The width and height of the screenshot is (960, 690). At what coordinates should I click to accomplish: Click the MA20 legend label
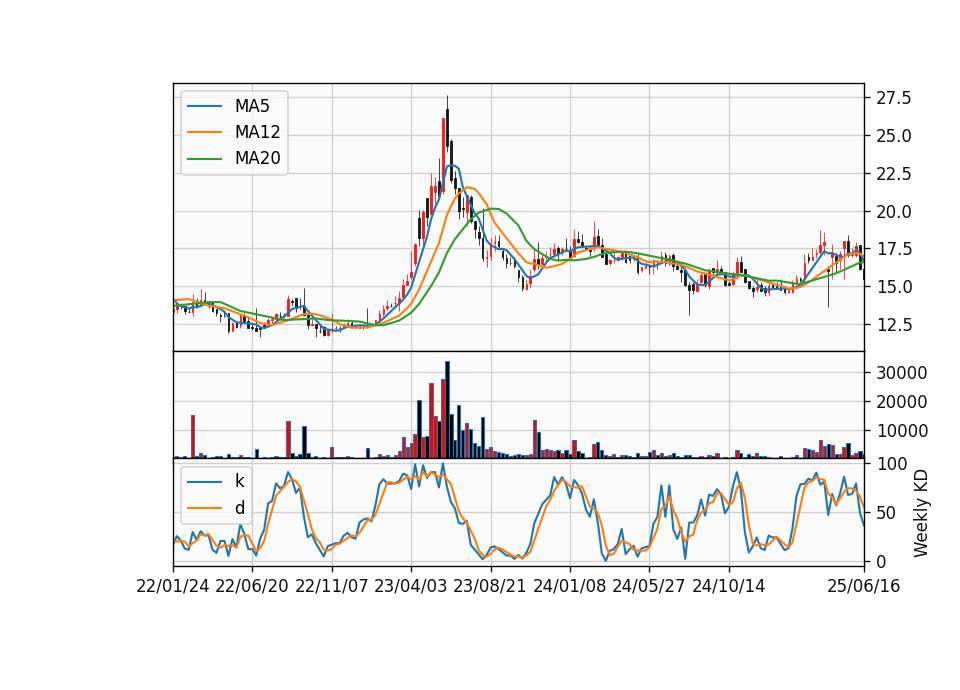pyautogui.click(x=257, y=158)
